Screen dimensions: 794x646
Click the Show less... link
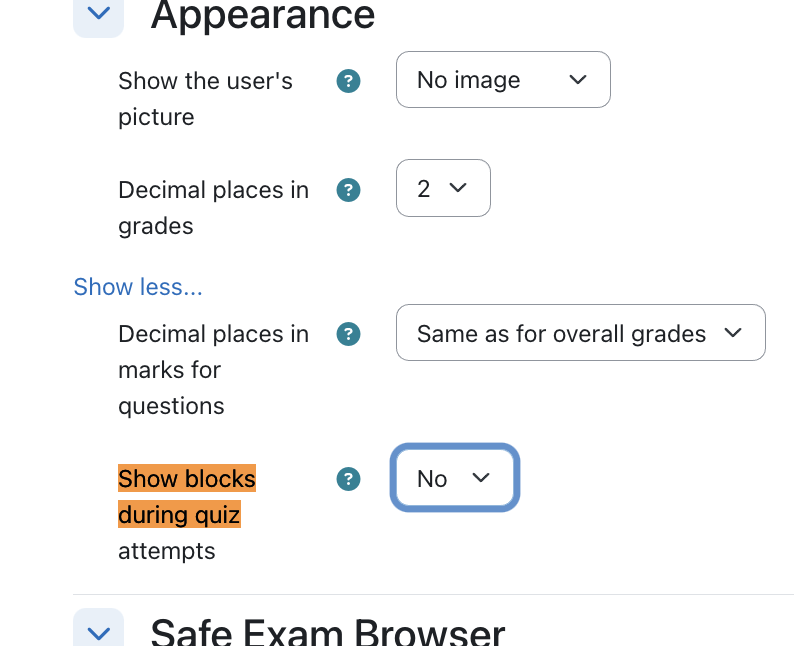[138, 287]
